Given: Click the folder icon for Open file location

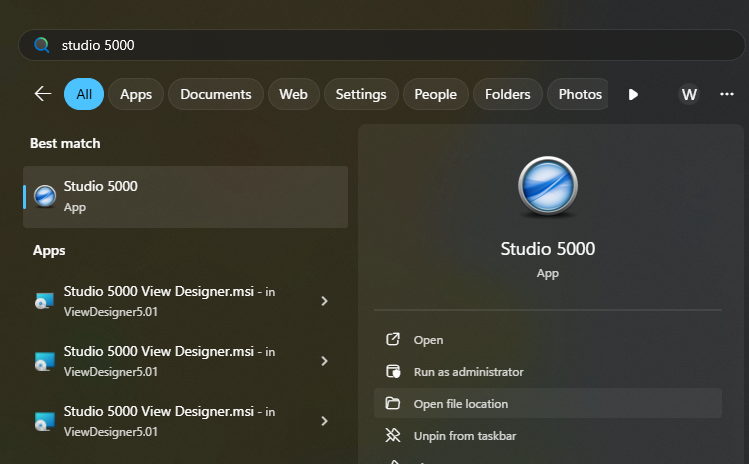Looking at the screenshot, I should tap(393, 404).
